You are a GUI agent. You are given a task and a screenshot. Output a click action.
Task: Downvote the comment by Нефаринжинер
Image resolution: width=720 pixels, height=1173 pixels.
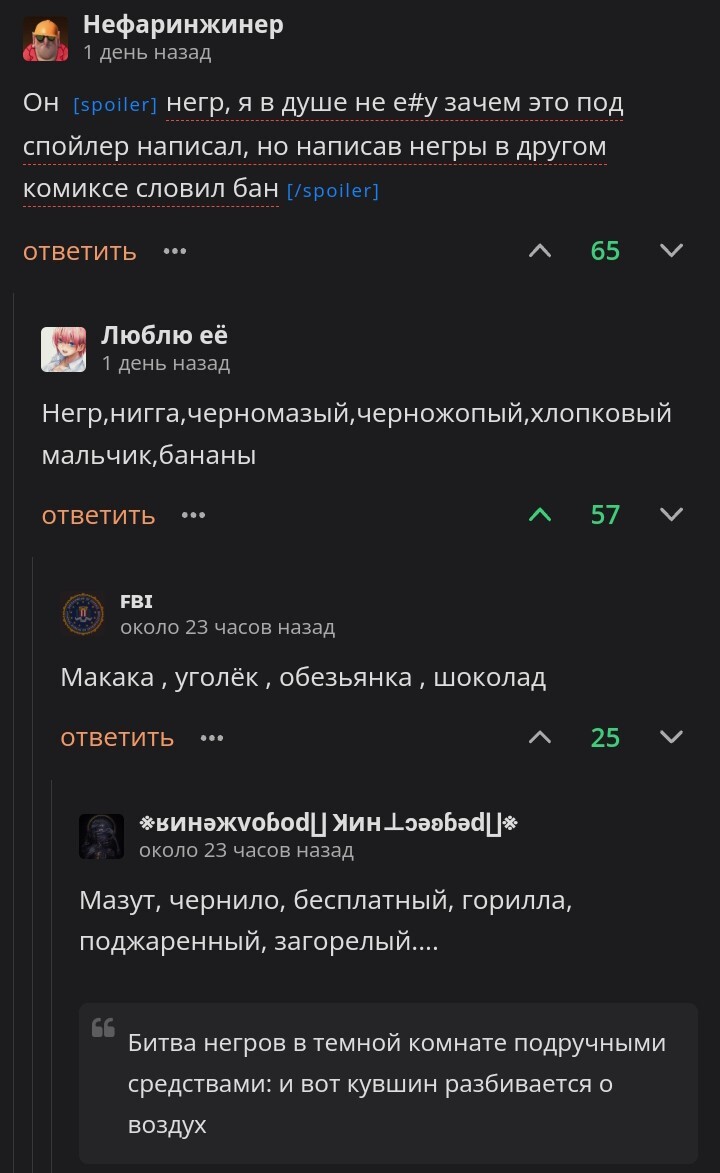pyautogui.click(x=672, y=250)
